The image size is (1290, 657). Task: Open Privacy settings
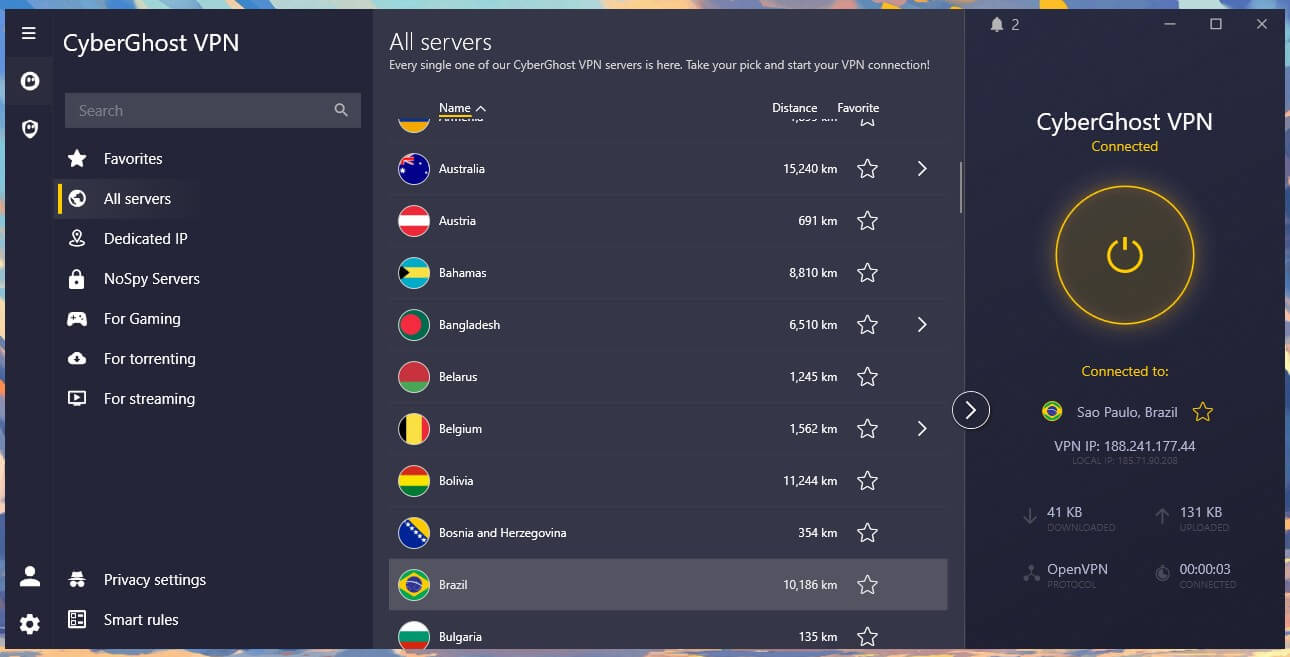point(154,580)
